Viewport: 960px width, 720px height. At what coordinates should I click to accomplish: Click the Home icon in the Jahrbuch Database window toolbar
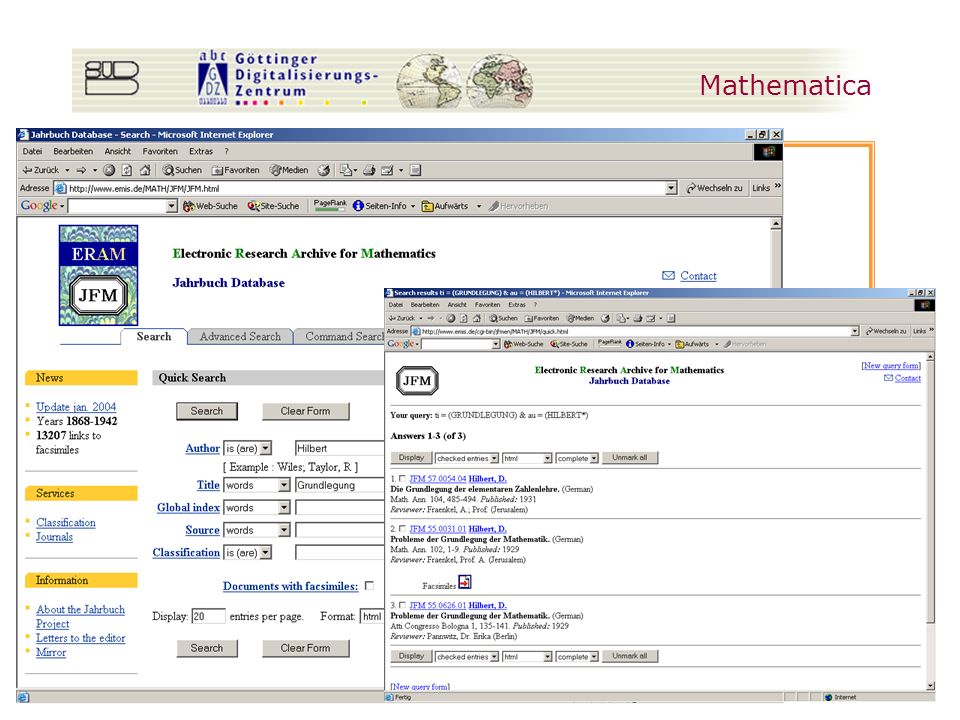coord(145,170)
